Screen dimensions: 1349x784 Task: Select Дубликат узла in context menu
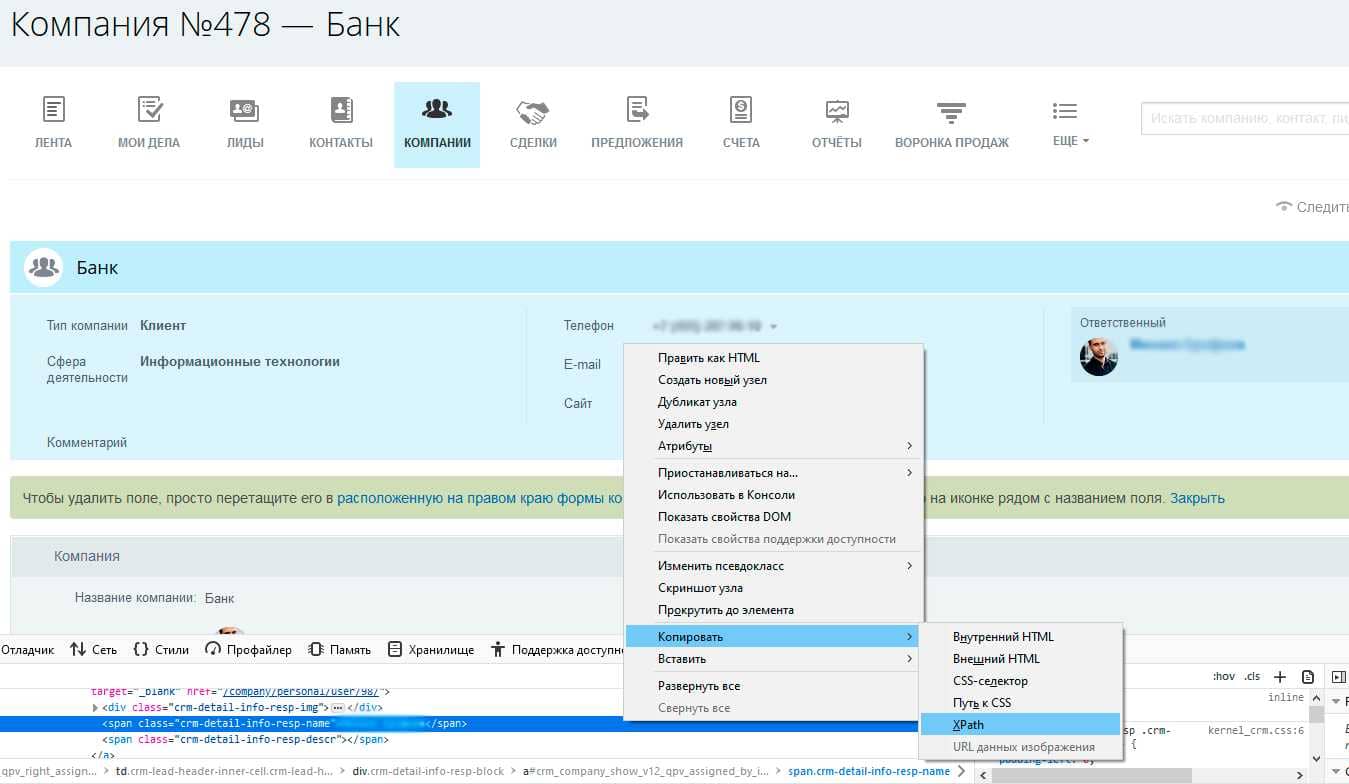coord(774,402)
